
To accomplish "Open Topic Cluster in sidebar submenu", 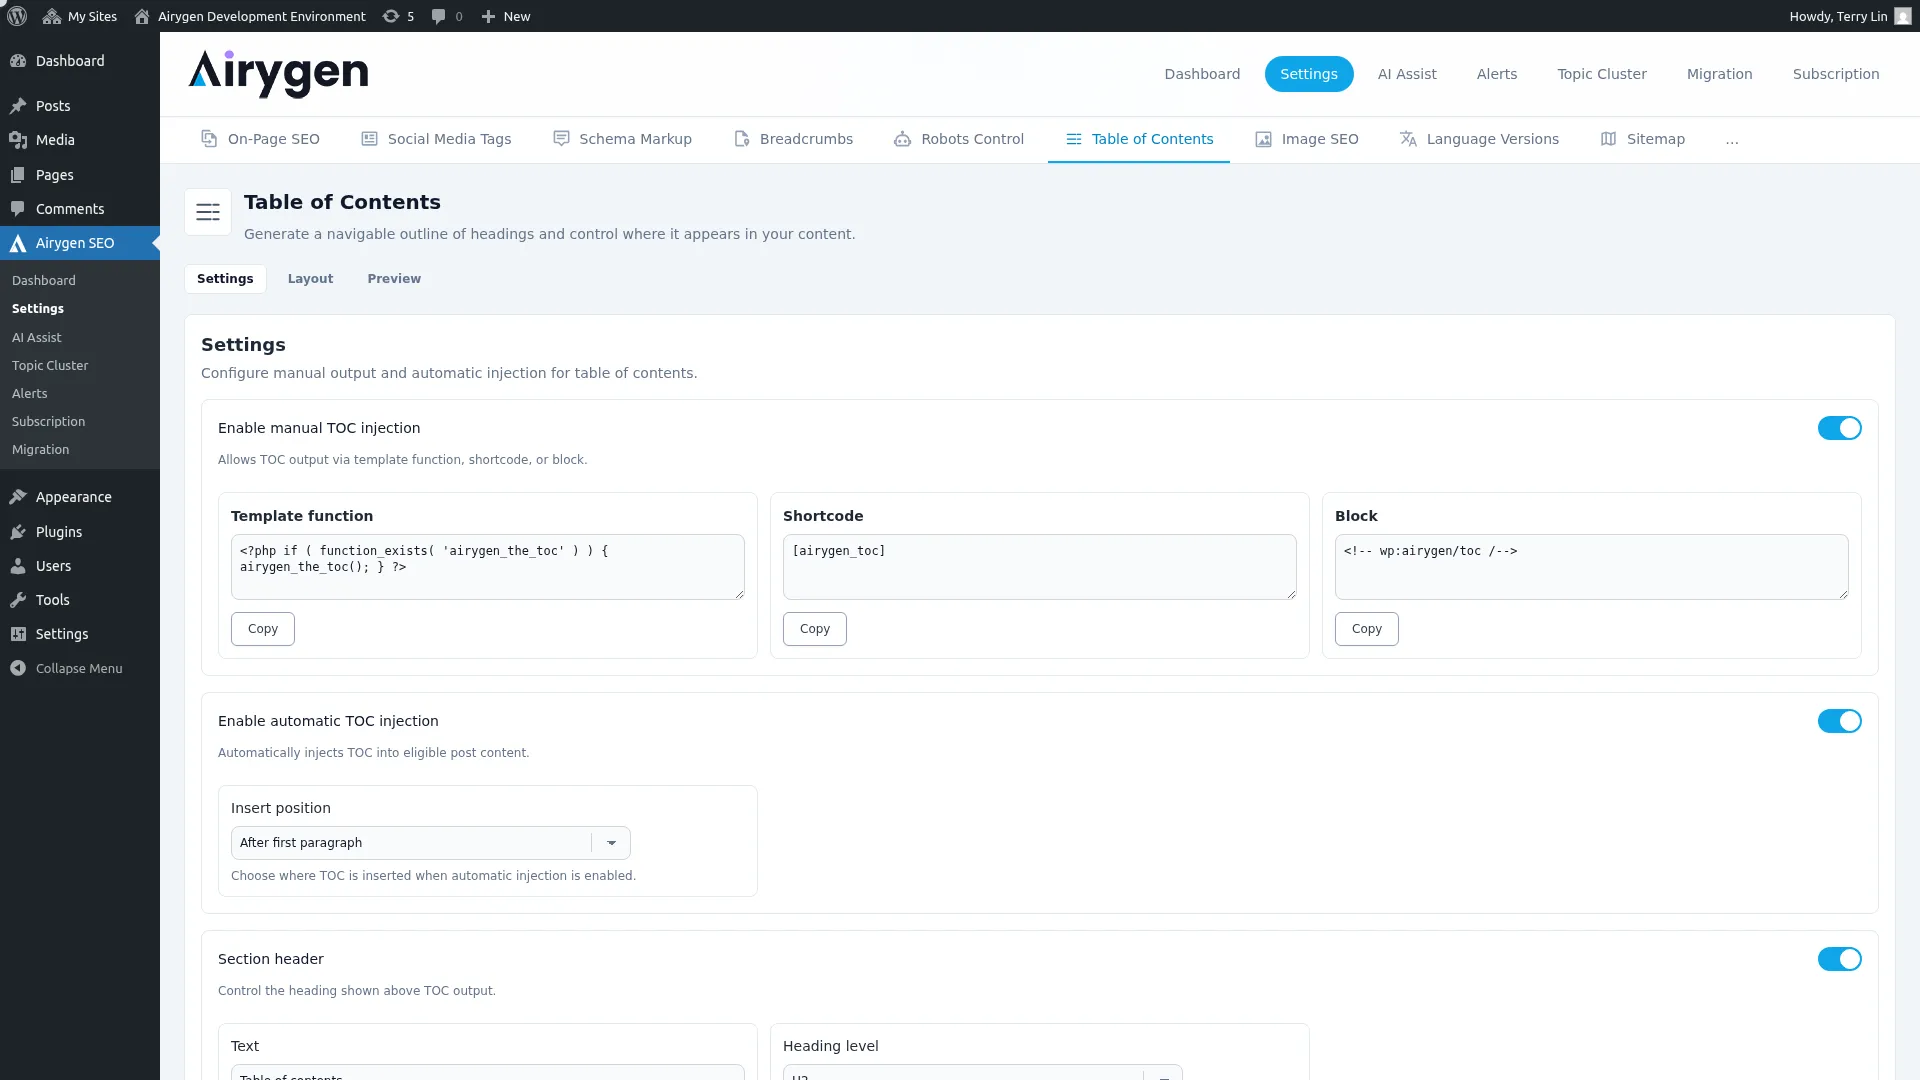I will (x=50, y=365).
